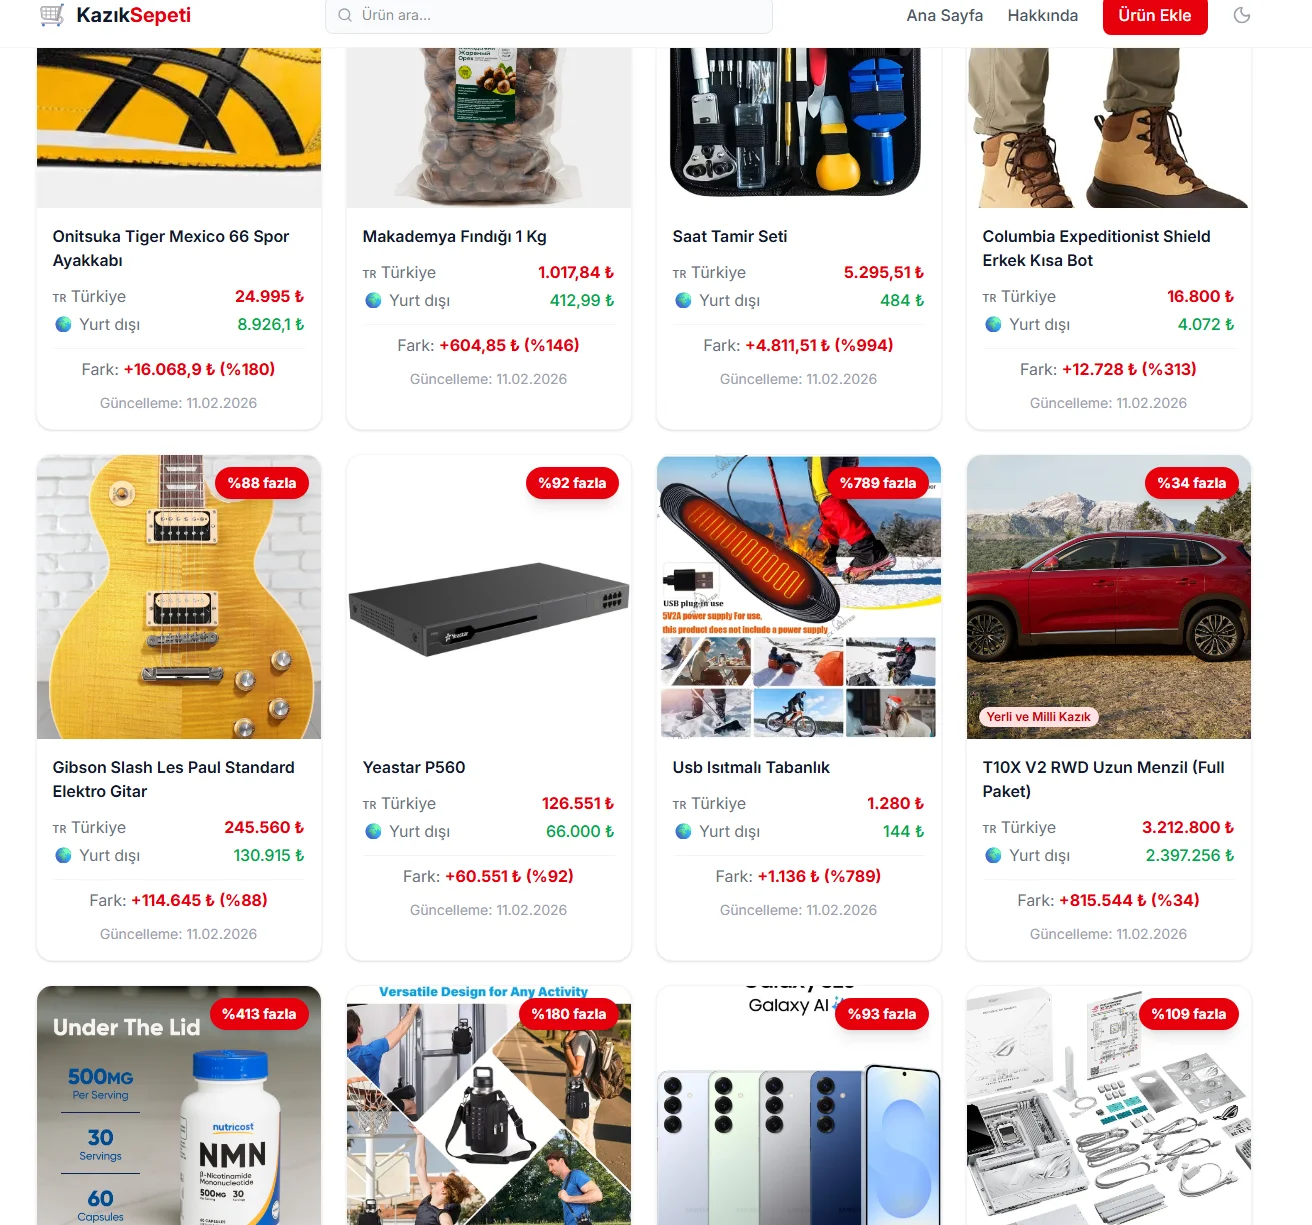This screenshot has width=1312, height=1225.
Task: Open the Usb Isıtmalı Tabanlık product title
Action: (x=751, y=767)
